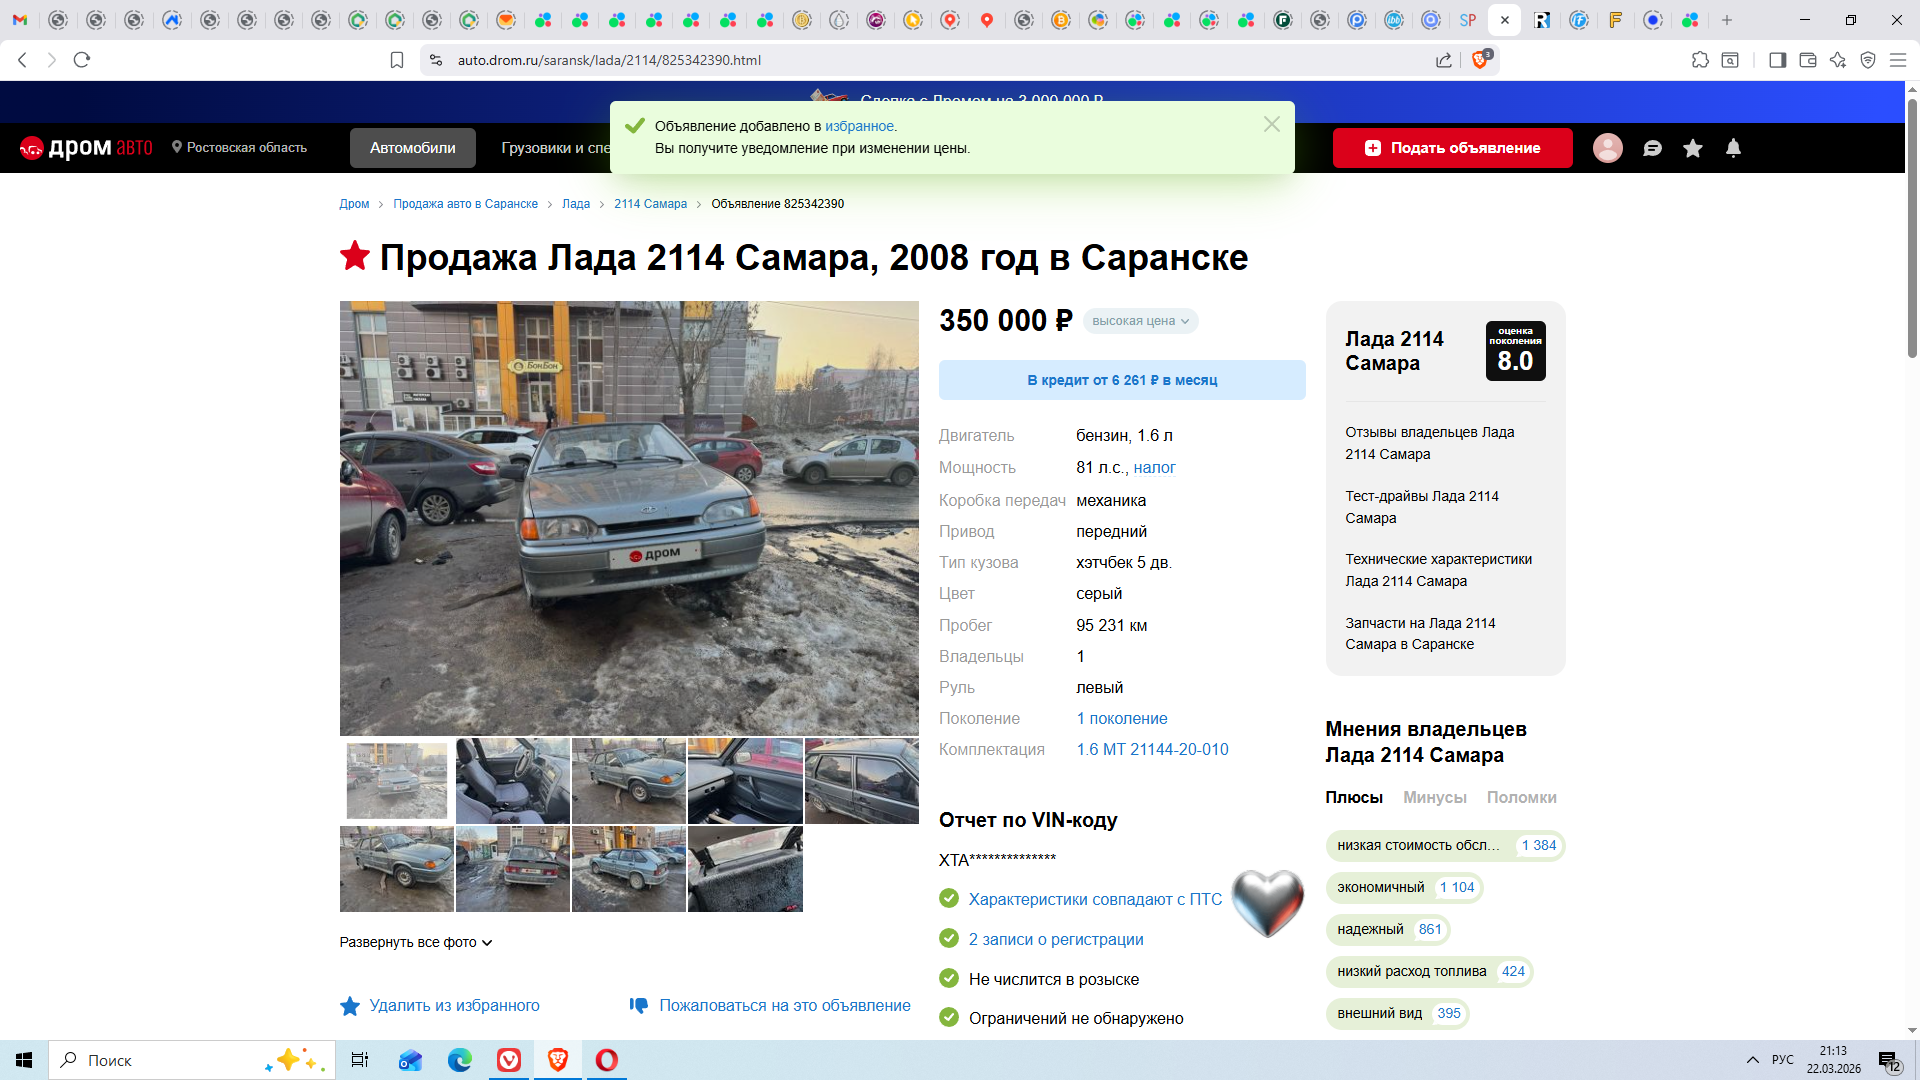Open the Automobiles menu item

[412, 148]
